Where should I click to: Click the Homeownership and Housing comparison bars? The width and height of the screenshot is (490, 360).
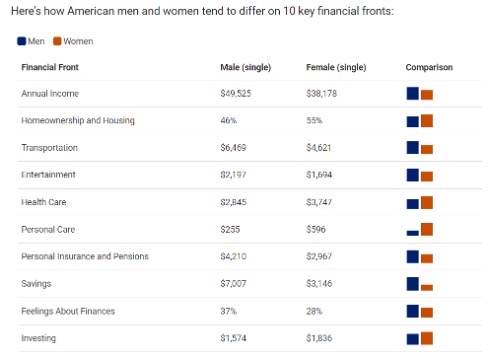(x=420, y=121)
